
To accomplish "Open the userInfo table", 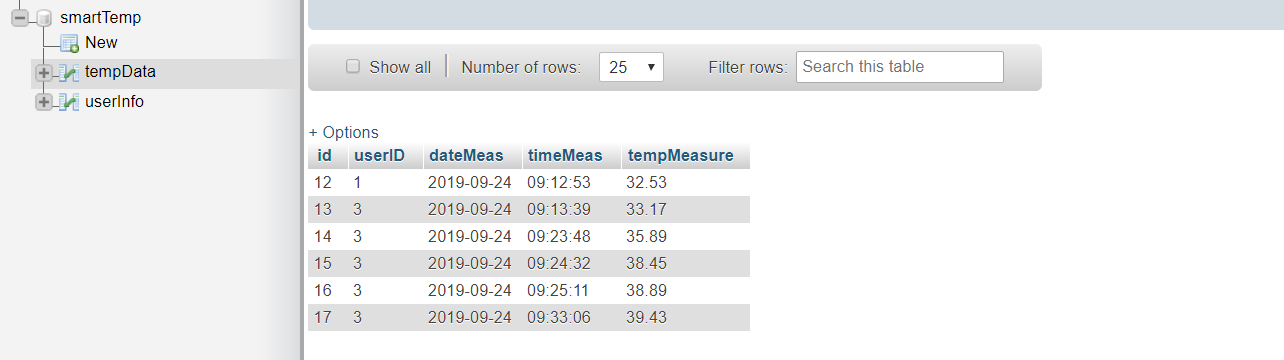I will (x=114, y=102).
